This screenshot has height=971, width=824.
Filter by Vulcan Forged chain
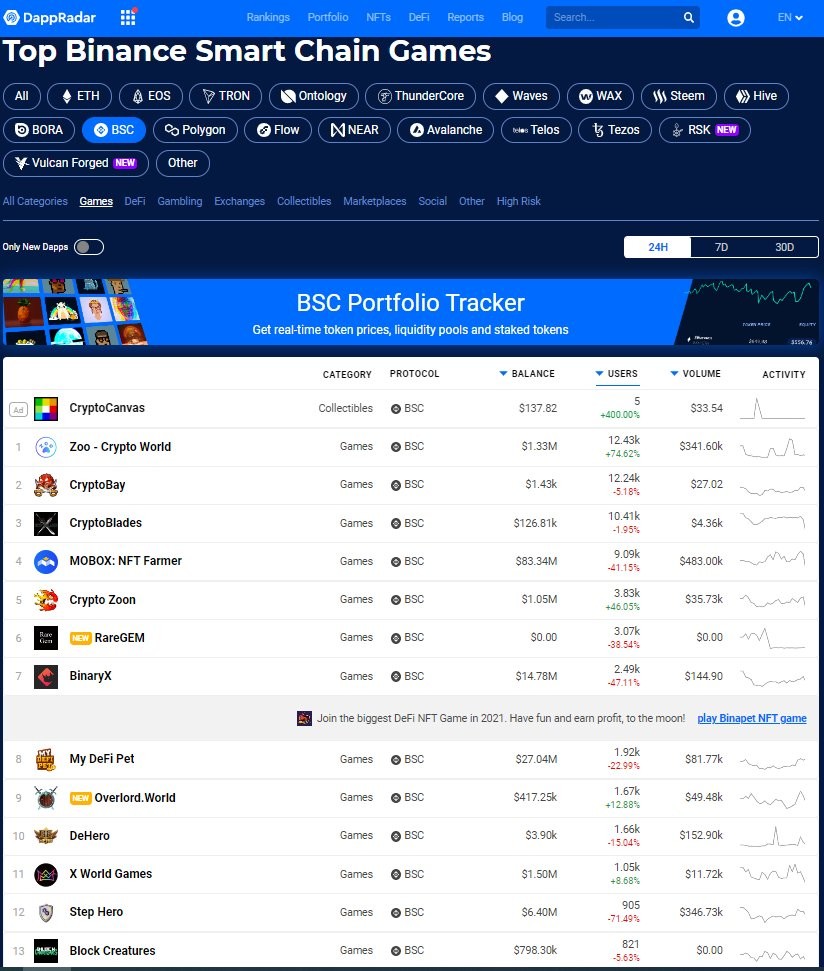pos(76,163)
